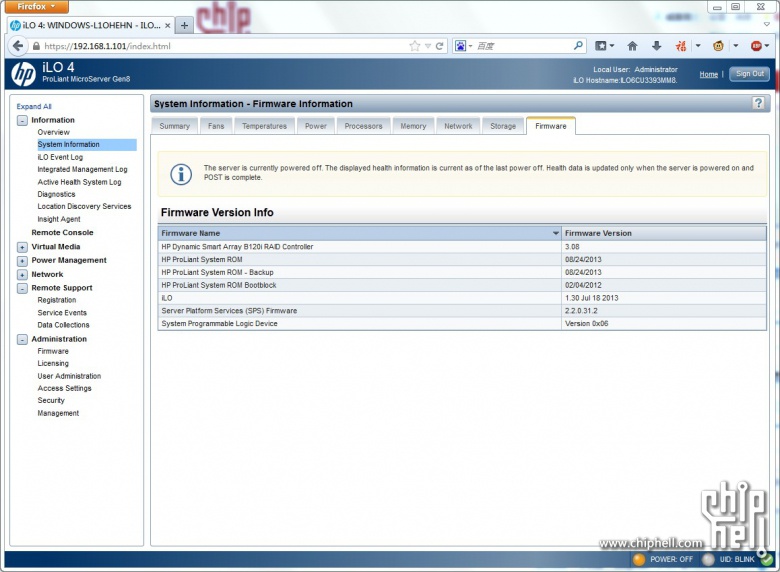The width and height of the screenshot is (780, 572).
Task: Reload the page with the refresh icon
Action: click(x=439, y=46)
